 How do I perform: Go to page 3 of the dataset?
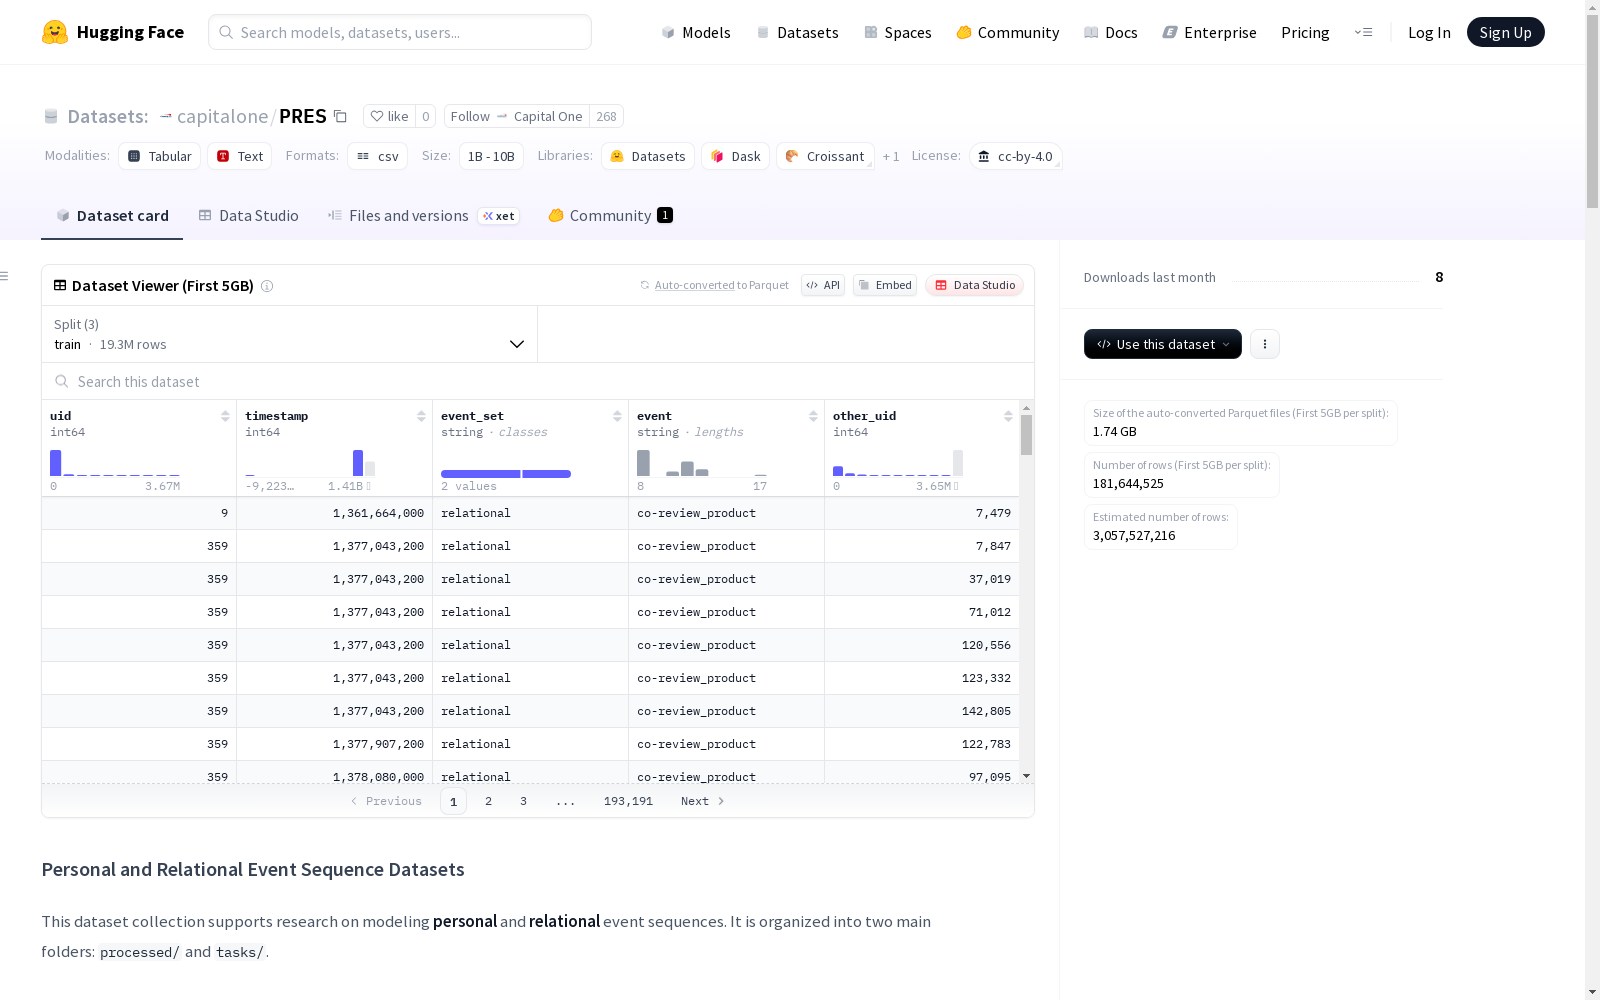click(x=523, y=801)
